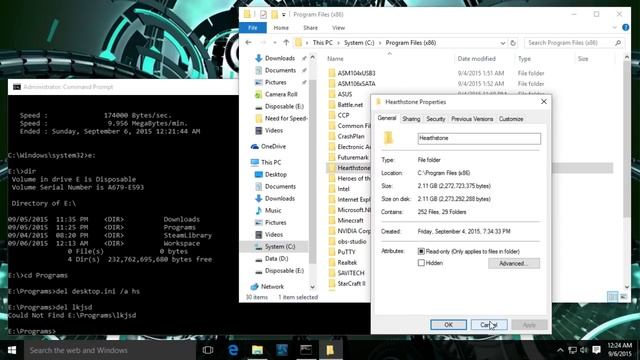The image size is (640, 360).
Task: Click breadcrumb arrow after This PC
Action: click(x=338, y=43)
